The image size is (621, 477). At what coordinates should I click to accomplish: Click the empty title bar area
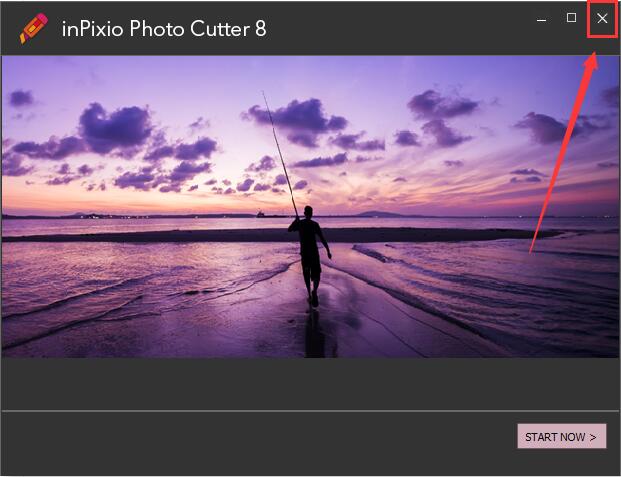(x=396, y=28)
